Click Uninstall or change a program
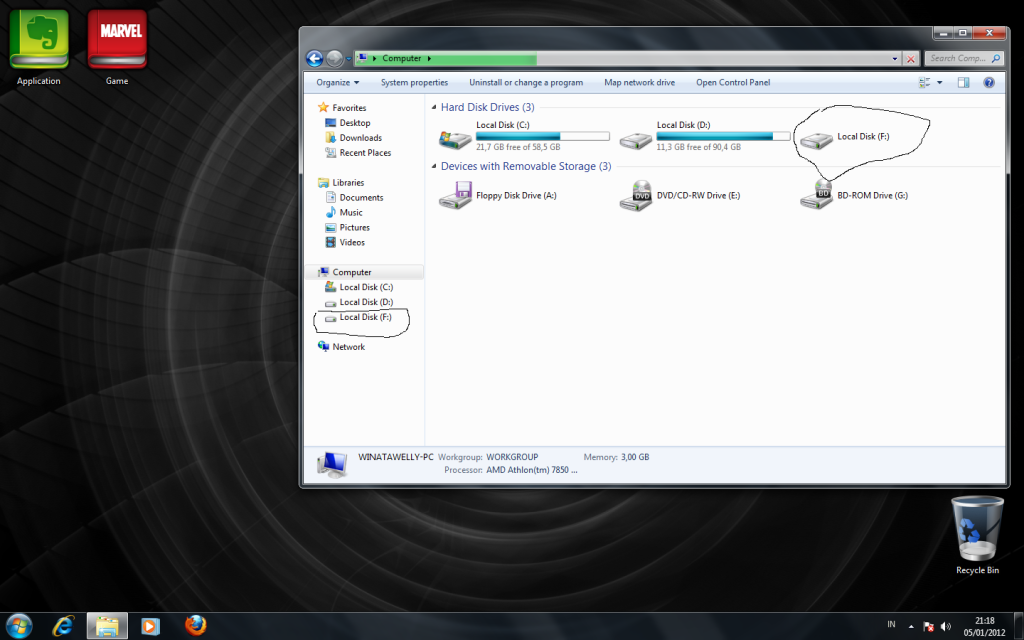The width and height of the screenshot is (1024, 640). tap(526, 82)
